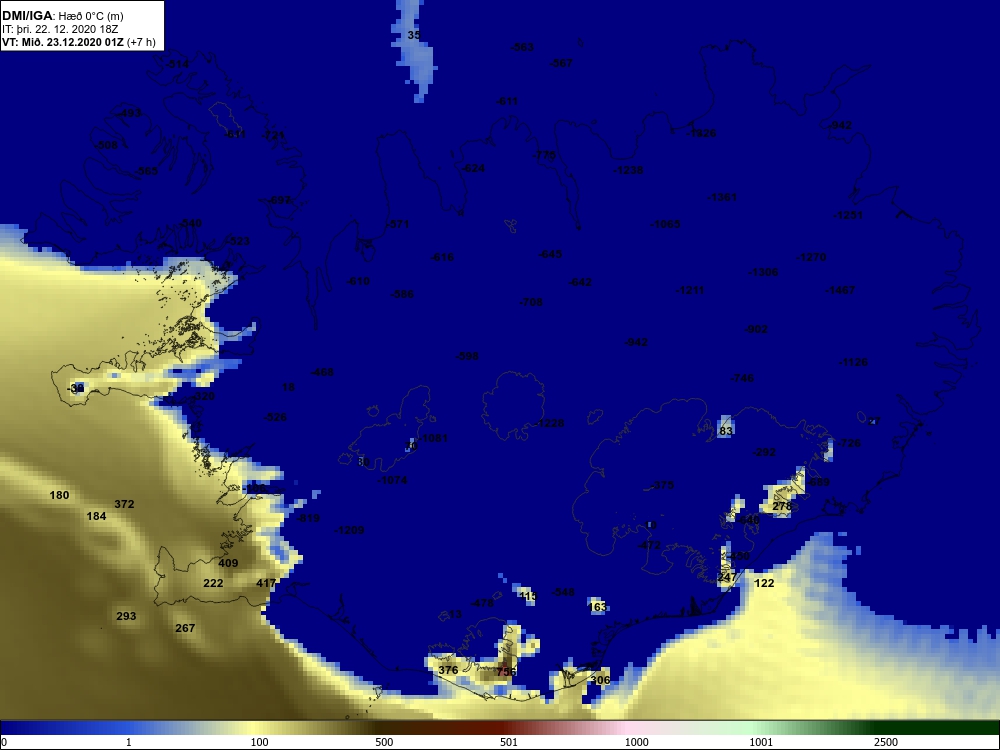The image size is (1000, 750).
Task: Click the map value -565
Action: [x=147, y=171]
